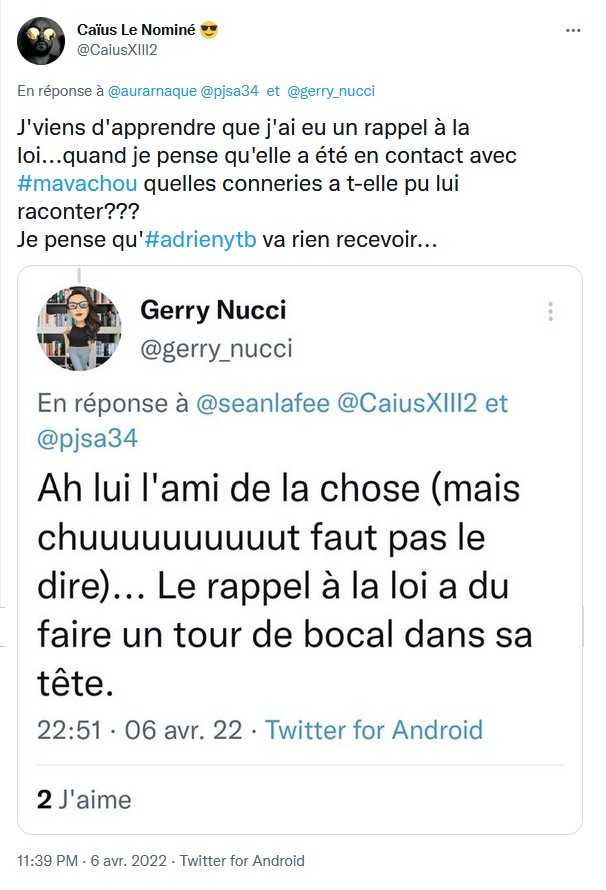Image resolution: width=606 pixels, height=890 pixels.
Task: Click the @CaiusXIII2 handle under the name
Action: tap(117, 50)
